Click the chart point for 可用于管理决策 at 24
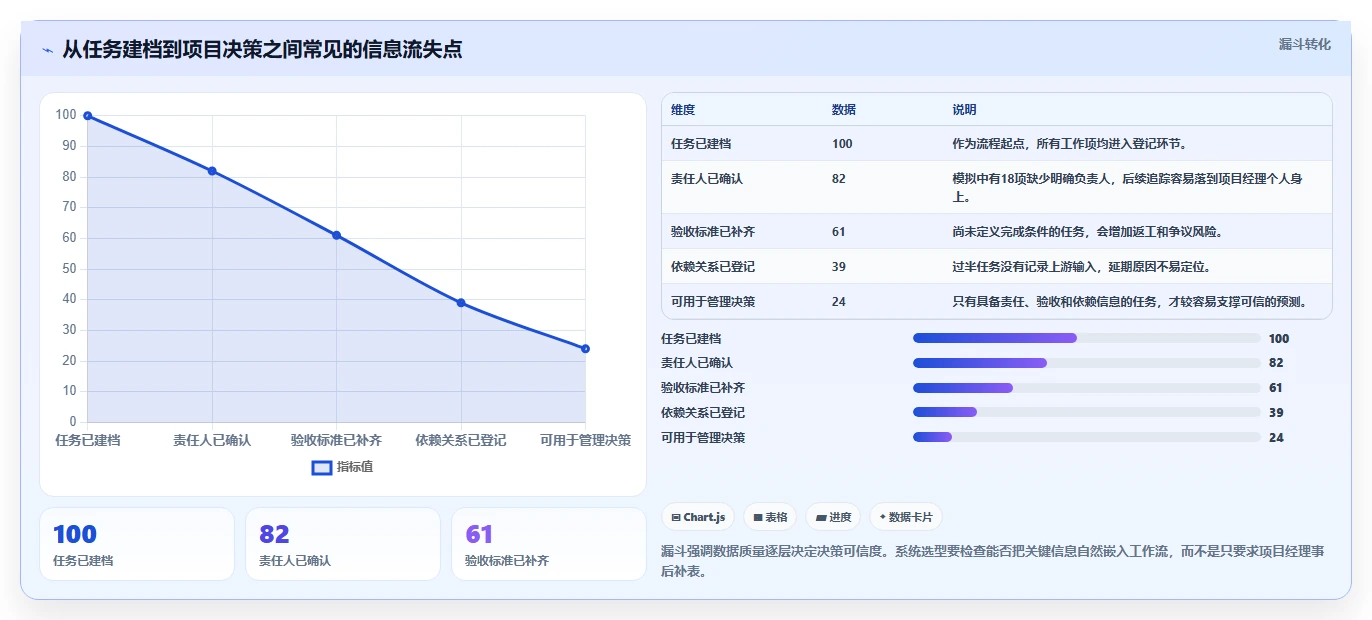Image resolution: width=1372 pixels, height=620 pixels. (585, 349)
